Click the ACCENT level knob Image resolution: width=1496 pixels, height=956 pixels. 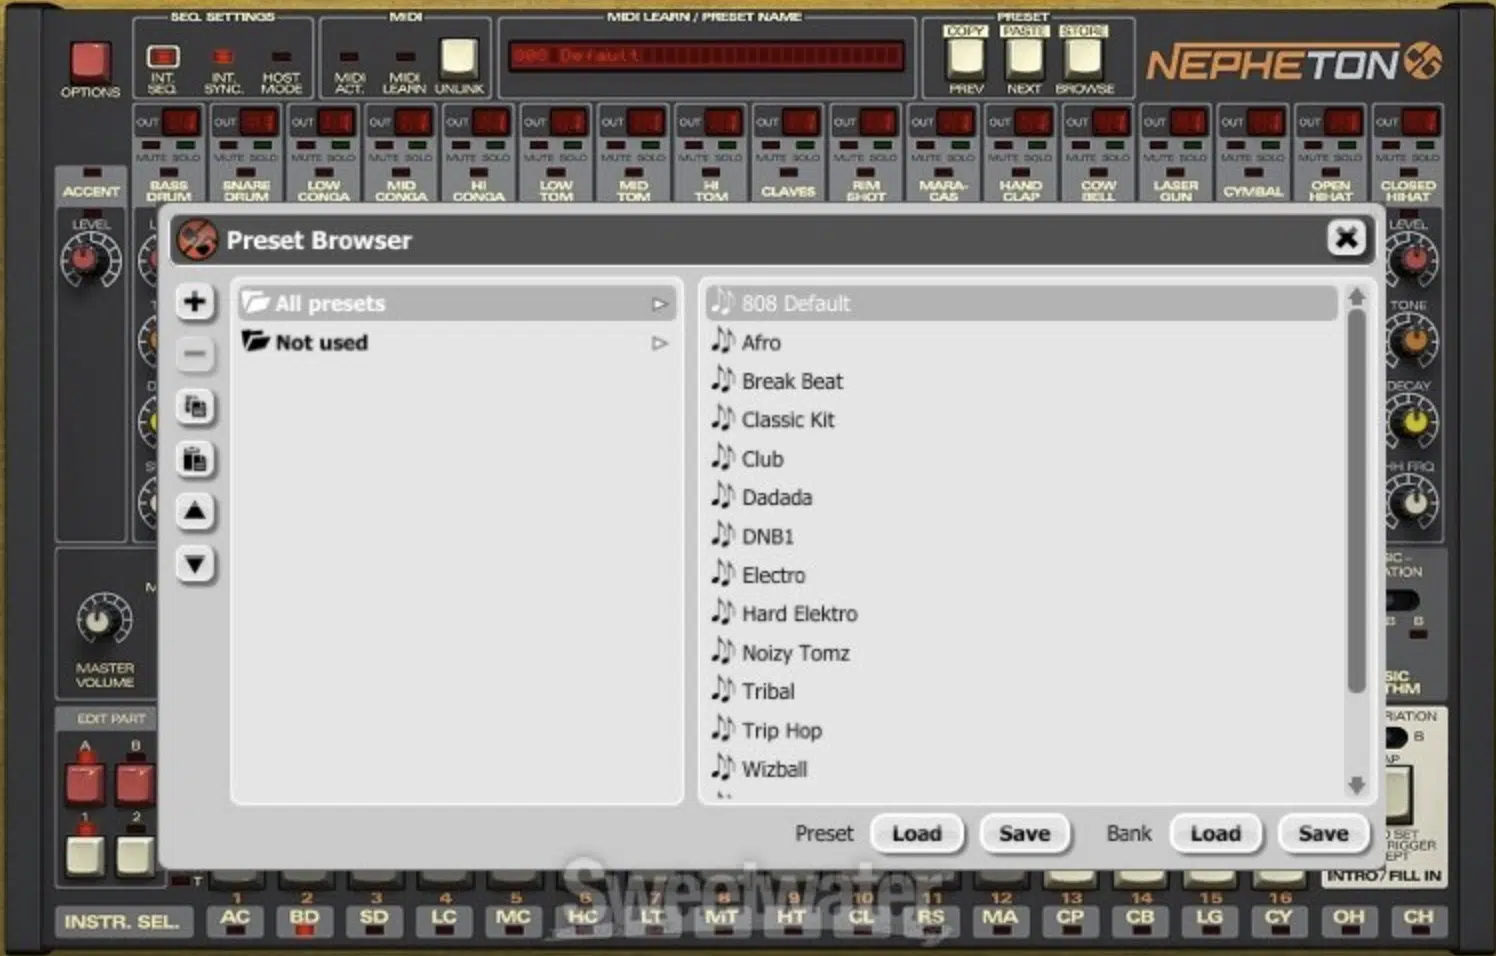point(90,261)
